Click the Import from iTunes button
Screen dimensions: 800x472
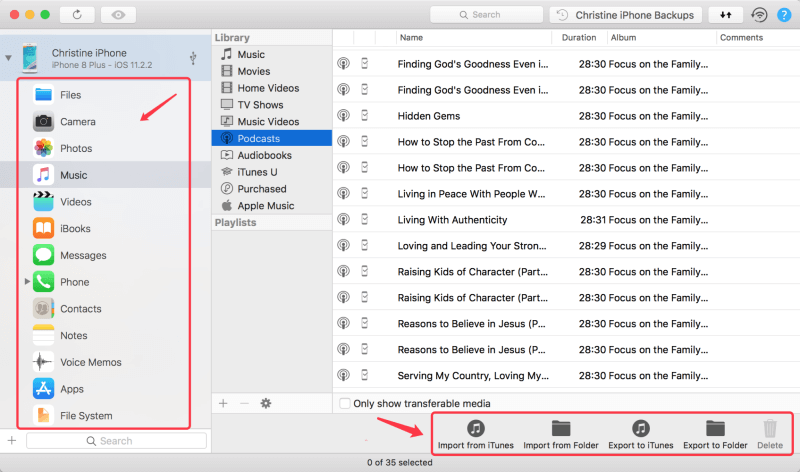(476, 435)
